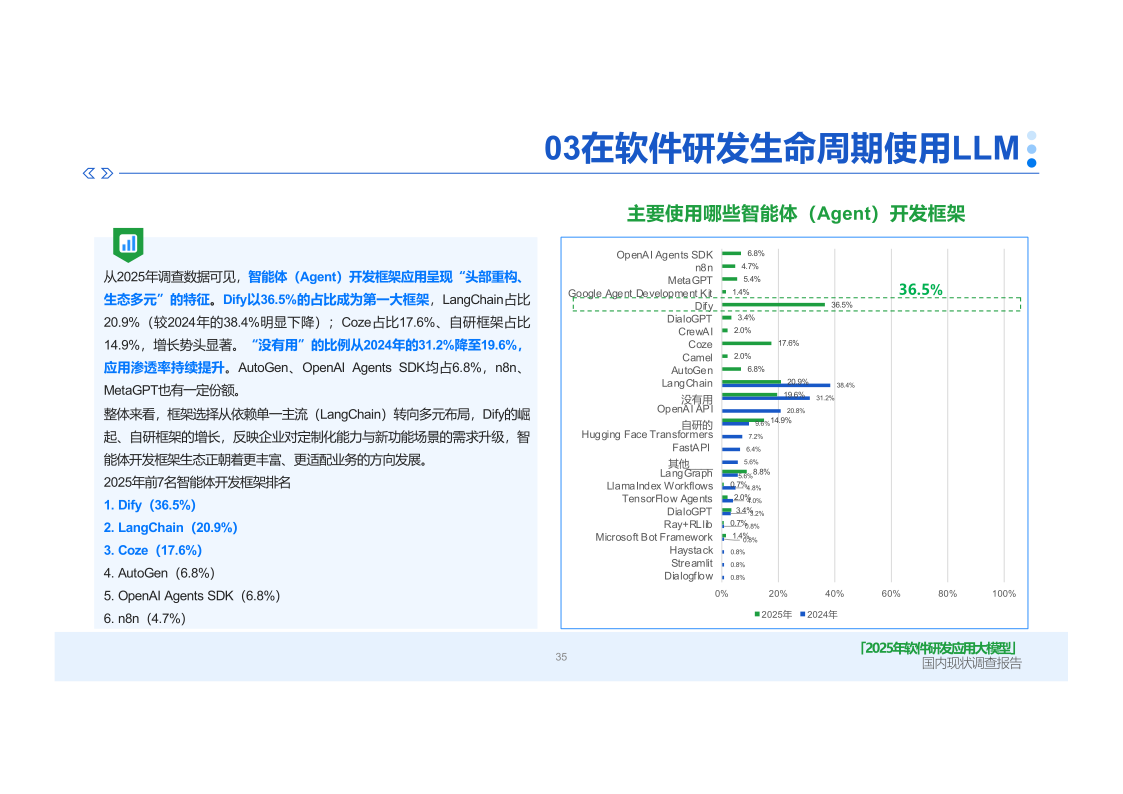Click the 2024年 legend label text
The image size is (1123, 794).
pos(822,614)
